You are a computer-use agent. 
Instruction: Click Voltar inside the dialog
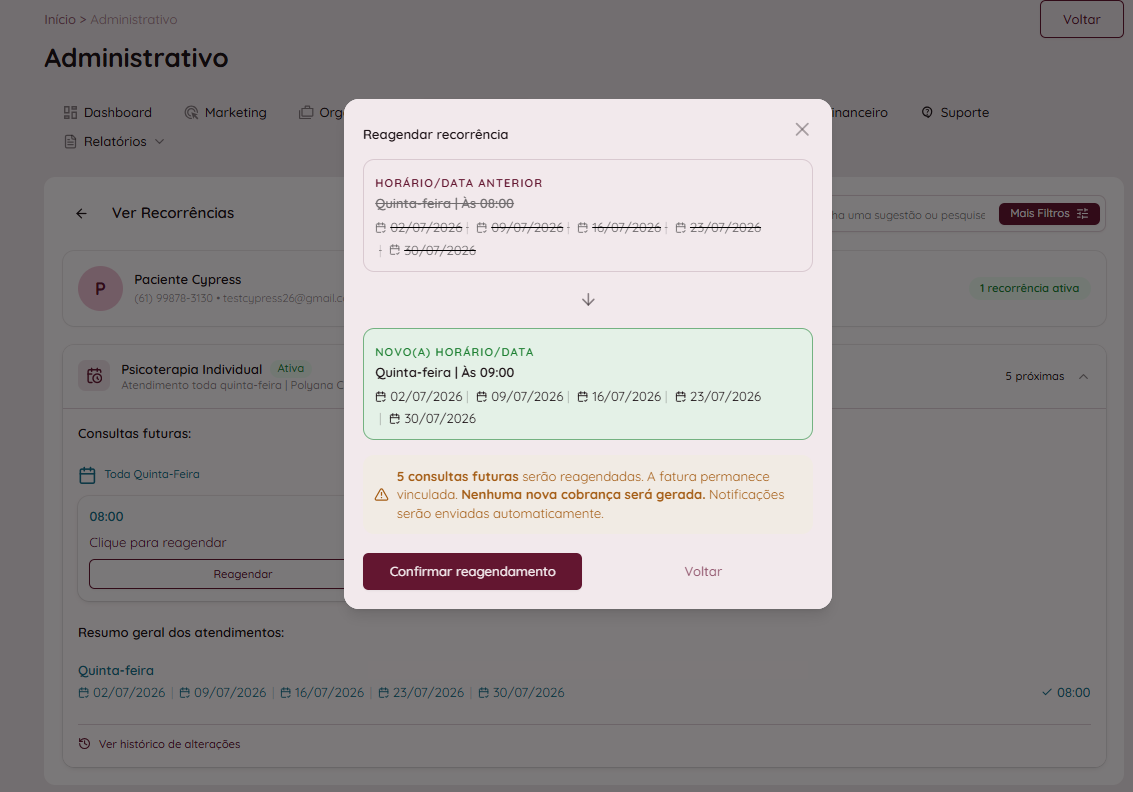click(703, 572)
